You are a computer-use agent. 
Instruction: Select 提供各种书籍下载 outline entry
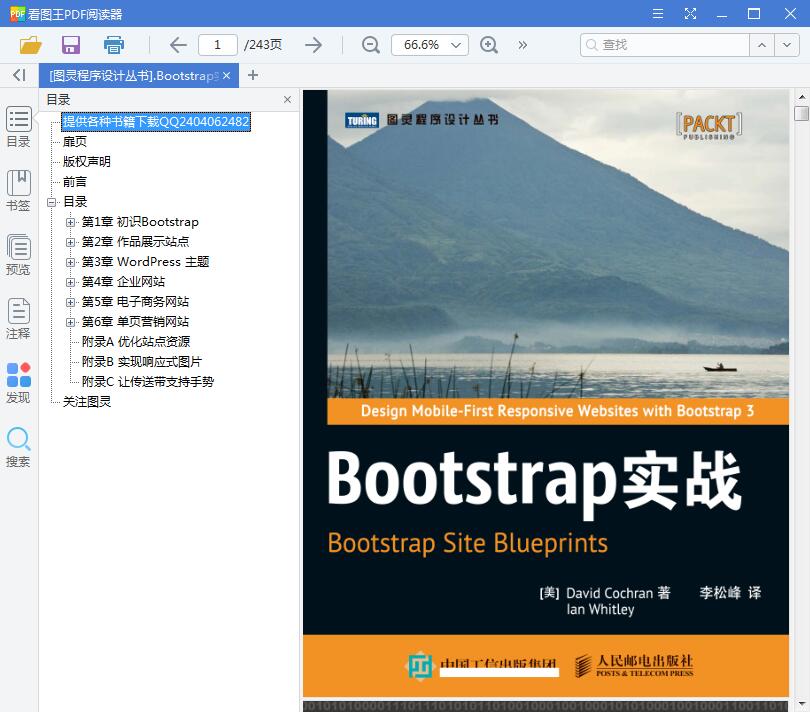(155, 121)
